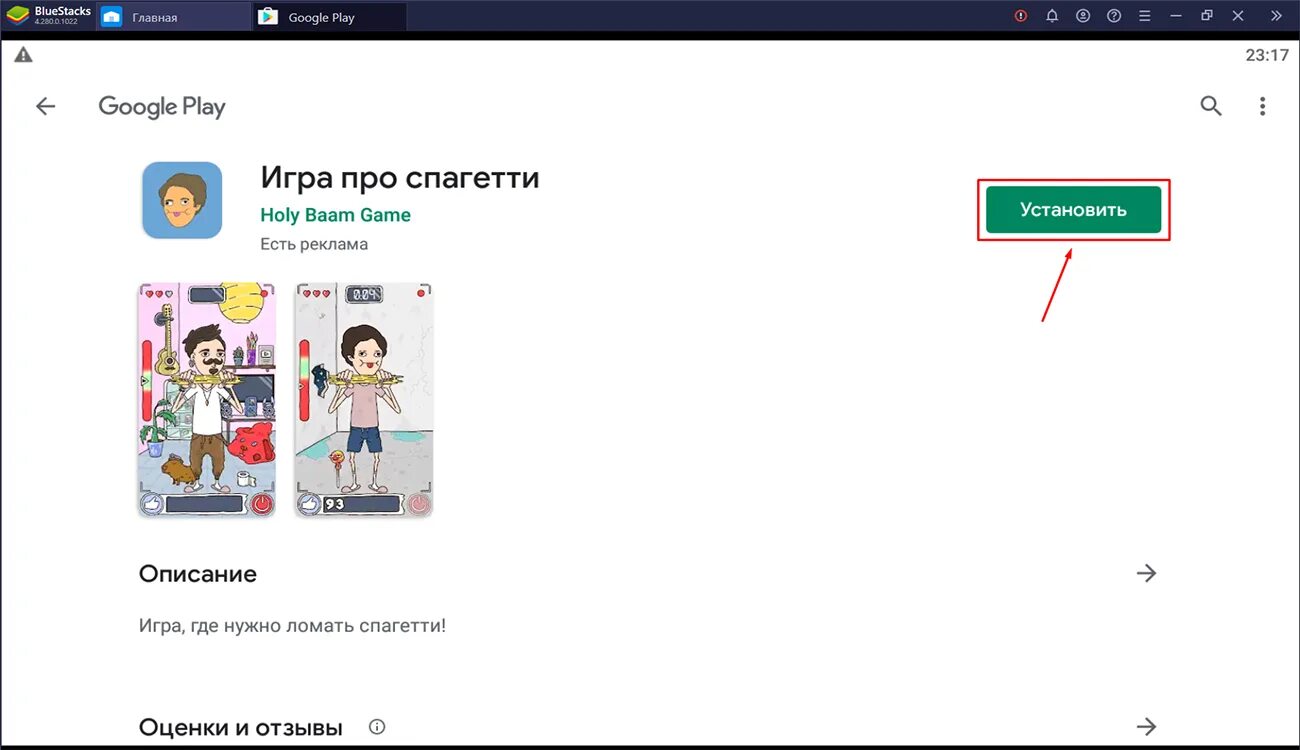Switch to the Google Play tab

click(x=330, y=17)
